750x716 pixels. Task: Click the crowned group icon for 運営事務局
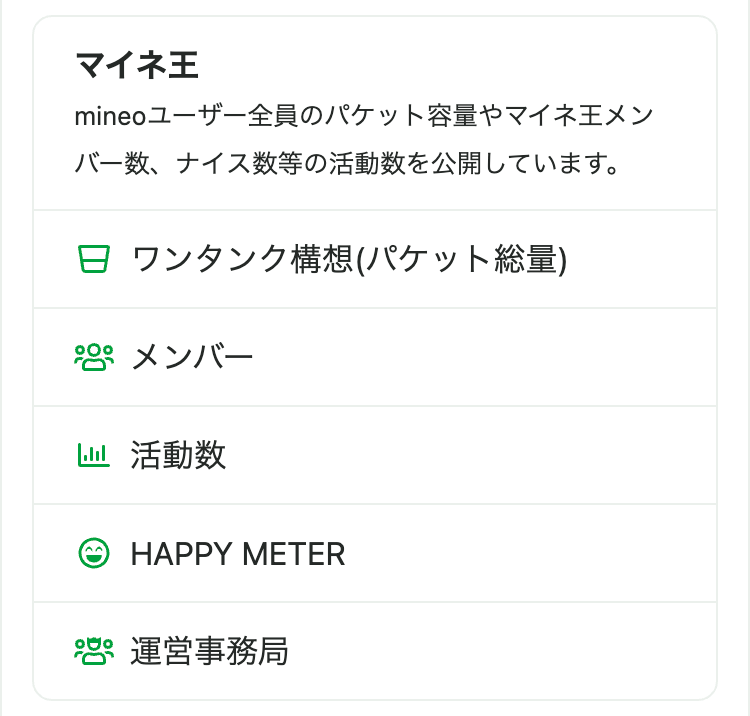point(94,652)
